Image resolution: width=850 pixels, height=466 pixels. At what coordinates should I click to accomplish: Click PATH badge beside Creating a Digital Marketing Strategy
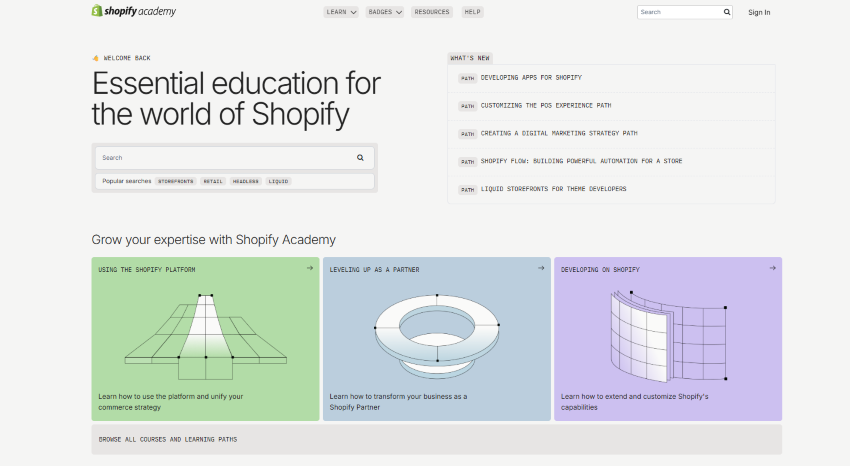(467, 134)
